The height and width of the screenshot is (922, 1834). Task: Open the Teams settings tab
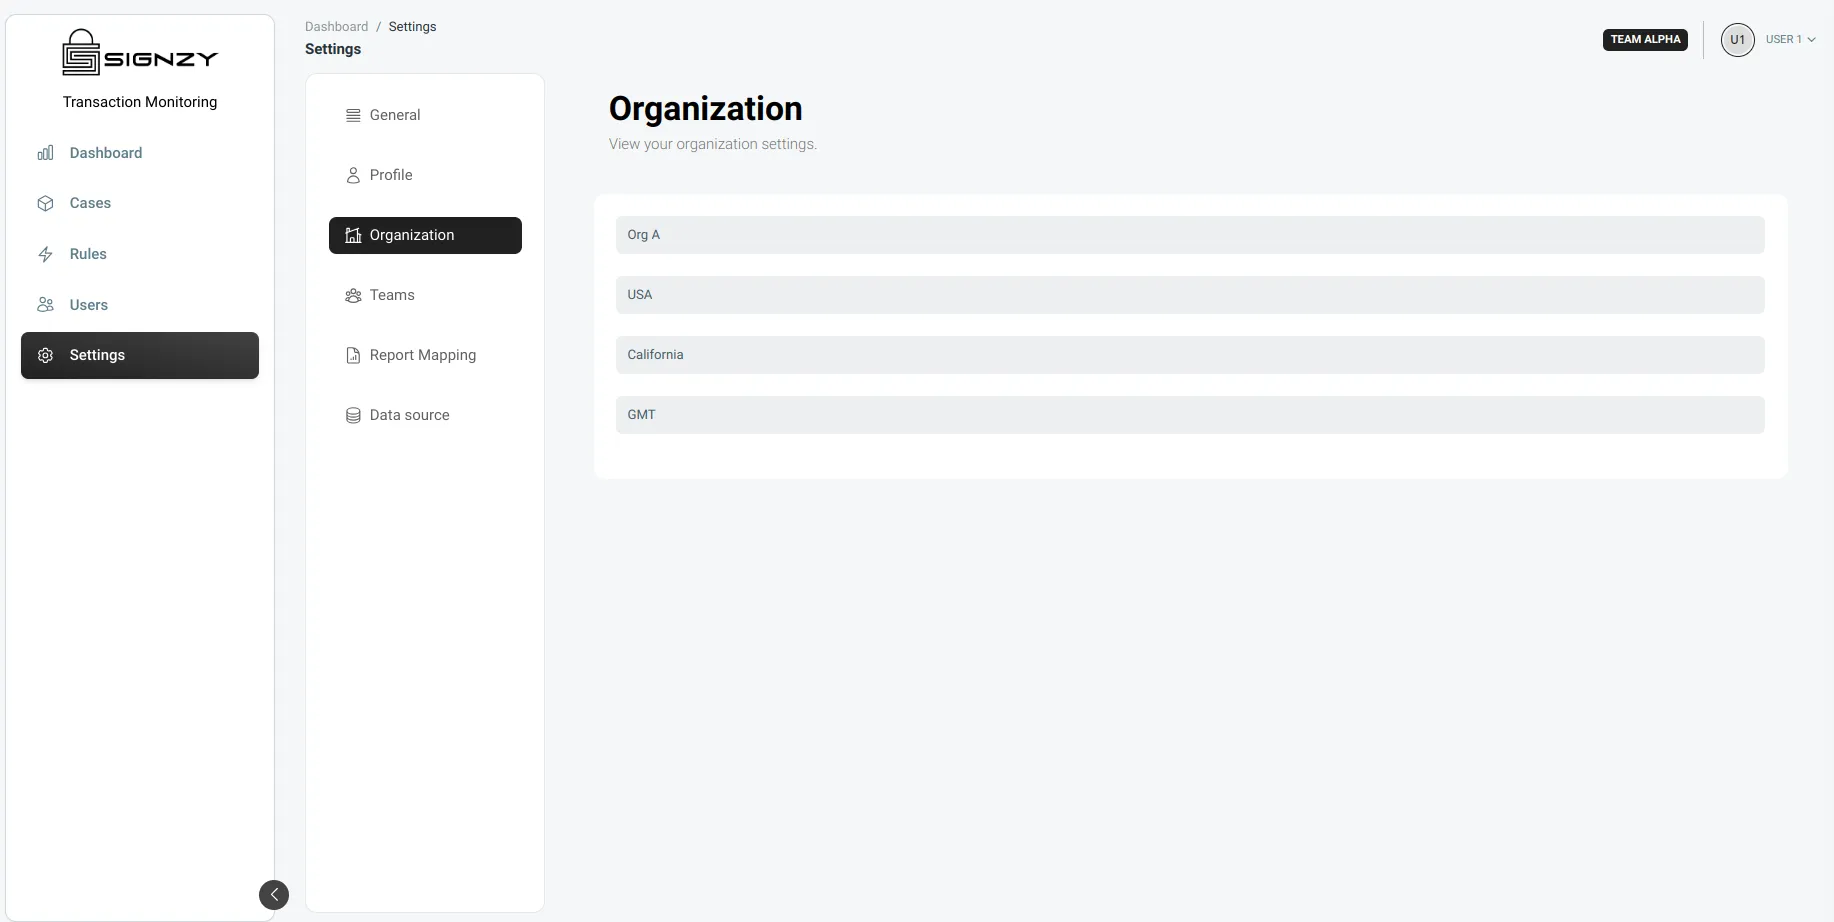tap(425, 295)
